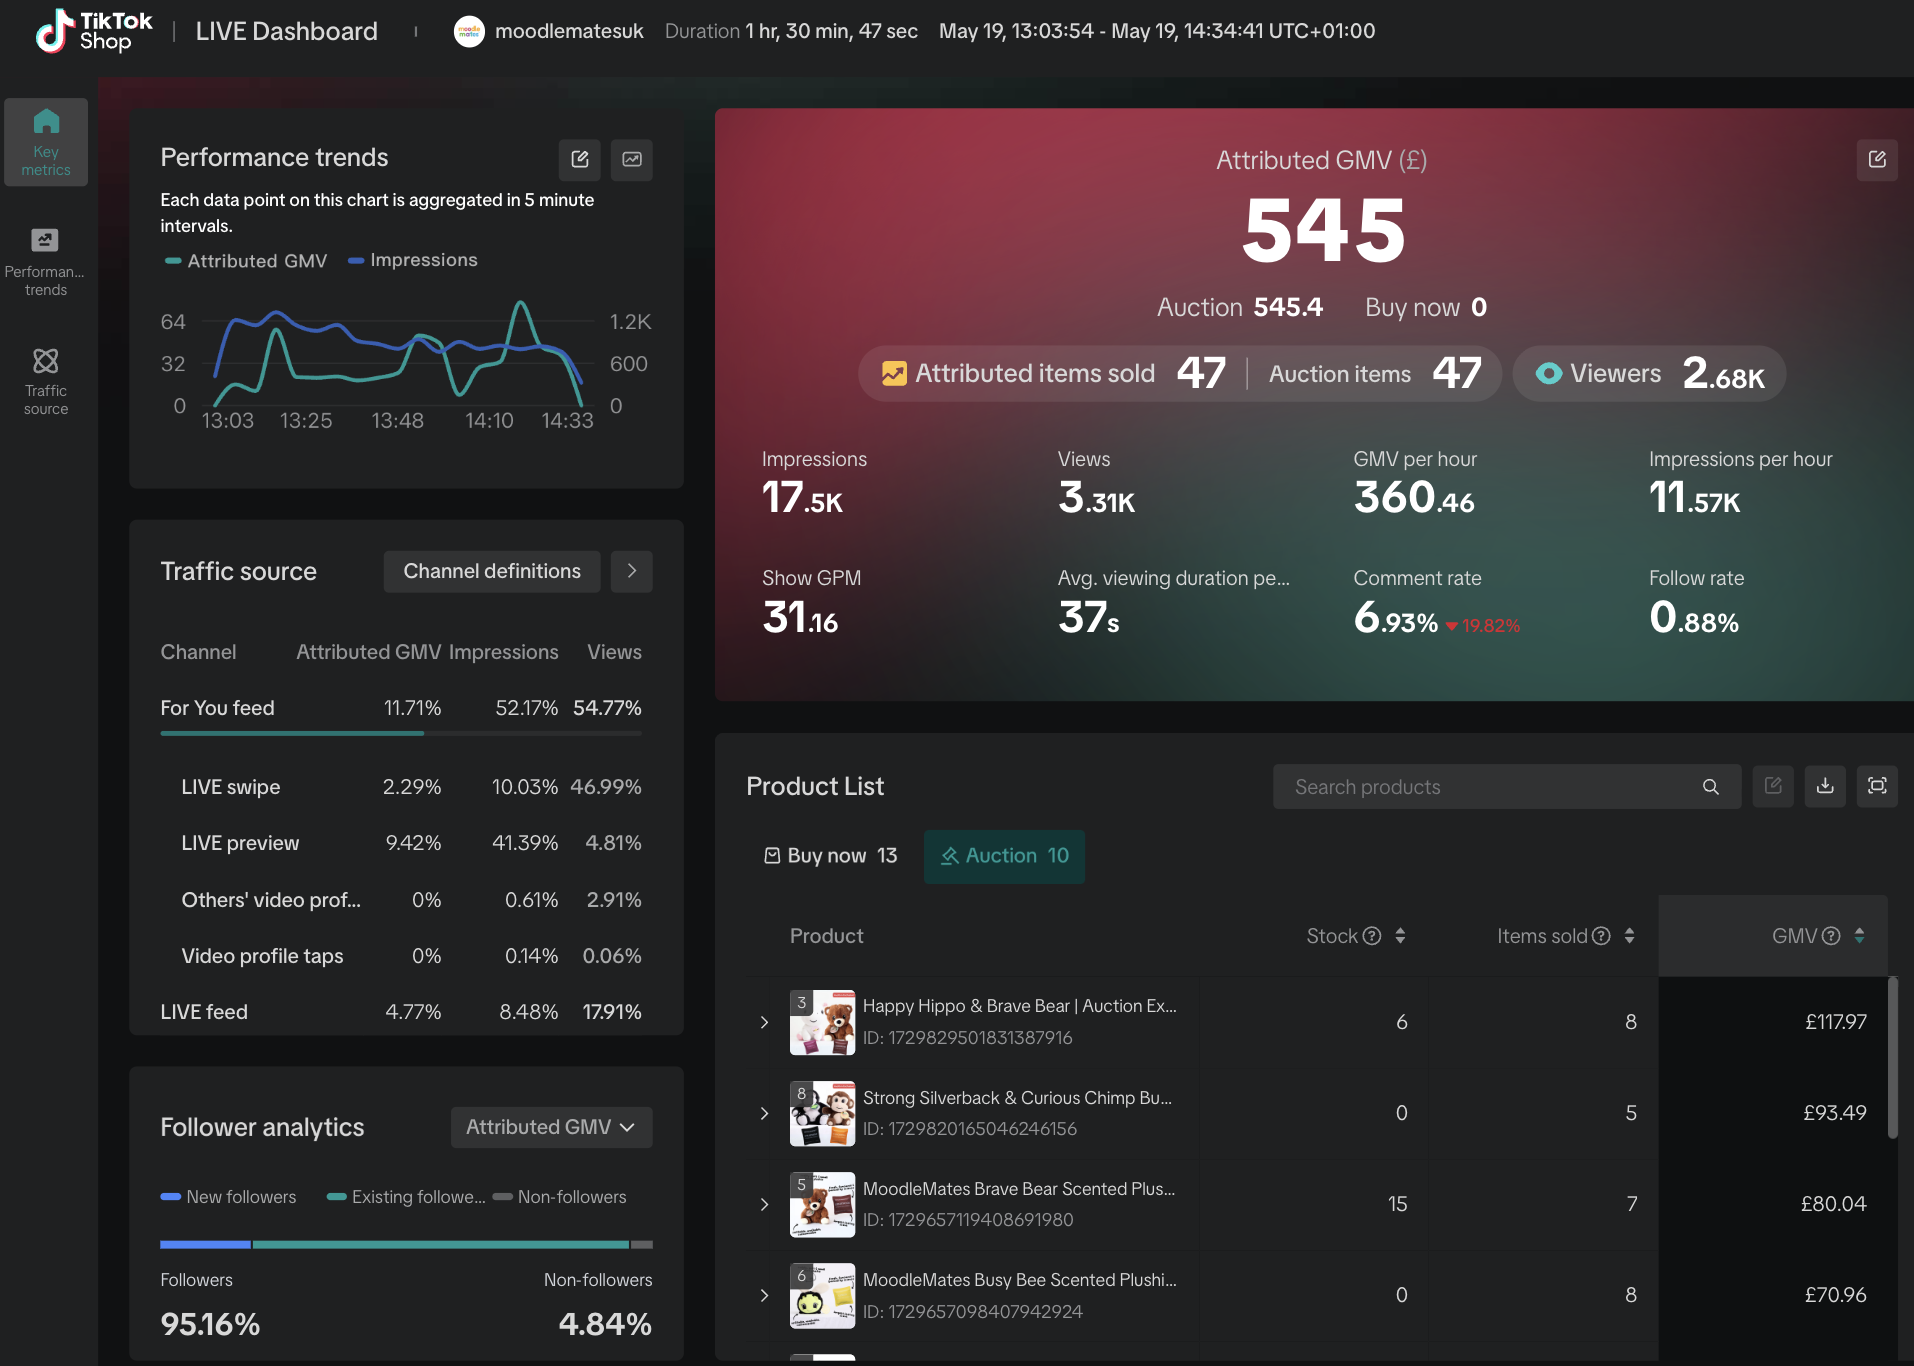Click the Avg. viewing duration 37s metric
The width and height of the screenshot is (1914, 1366).
pos(1174,603)
